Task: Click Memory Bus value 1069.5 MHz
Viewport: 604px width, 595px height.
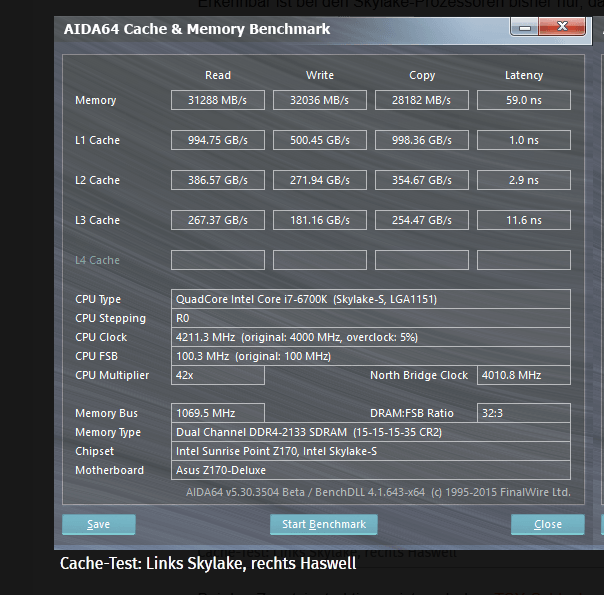Action: pos(218,413)
